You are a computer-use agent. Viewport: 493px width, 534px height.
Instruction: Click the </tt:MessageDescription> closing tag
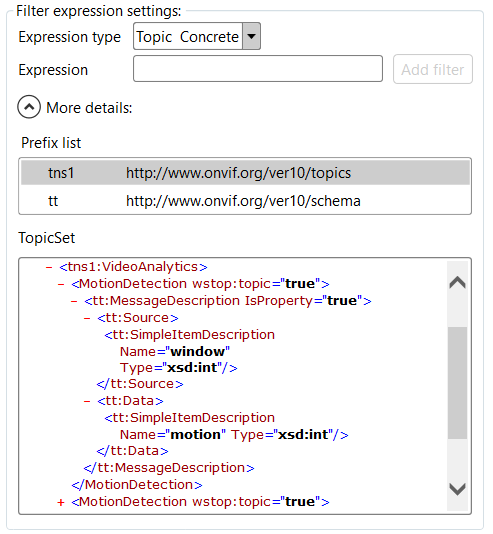point(169,468)
